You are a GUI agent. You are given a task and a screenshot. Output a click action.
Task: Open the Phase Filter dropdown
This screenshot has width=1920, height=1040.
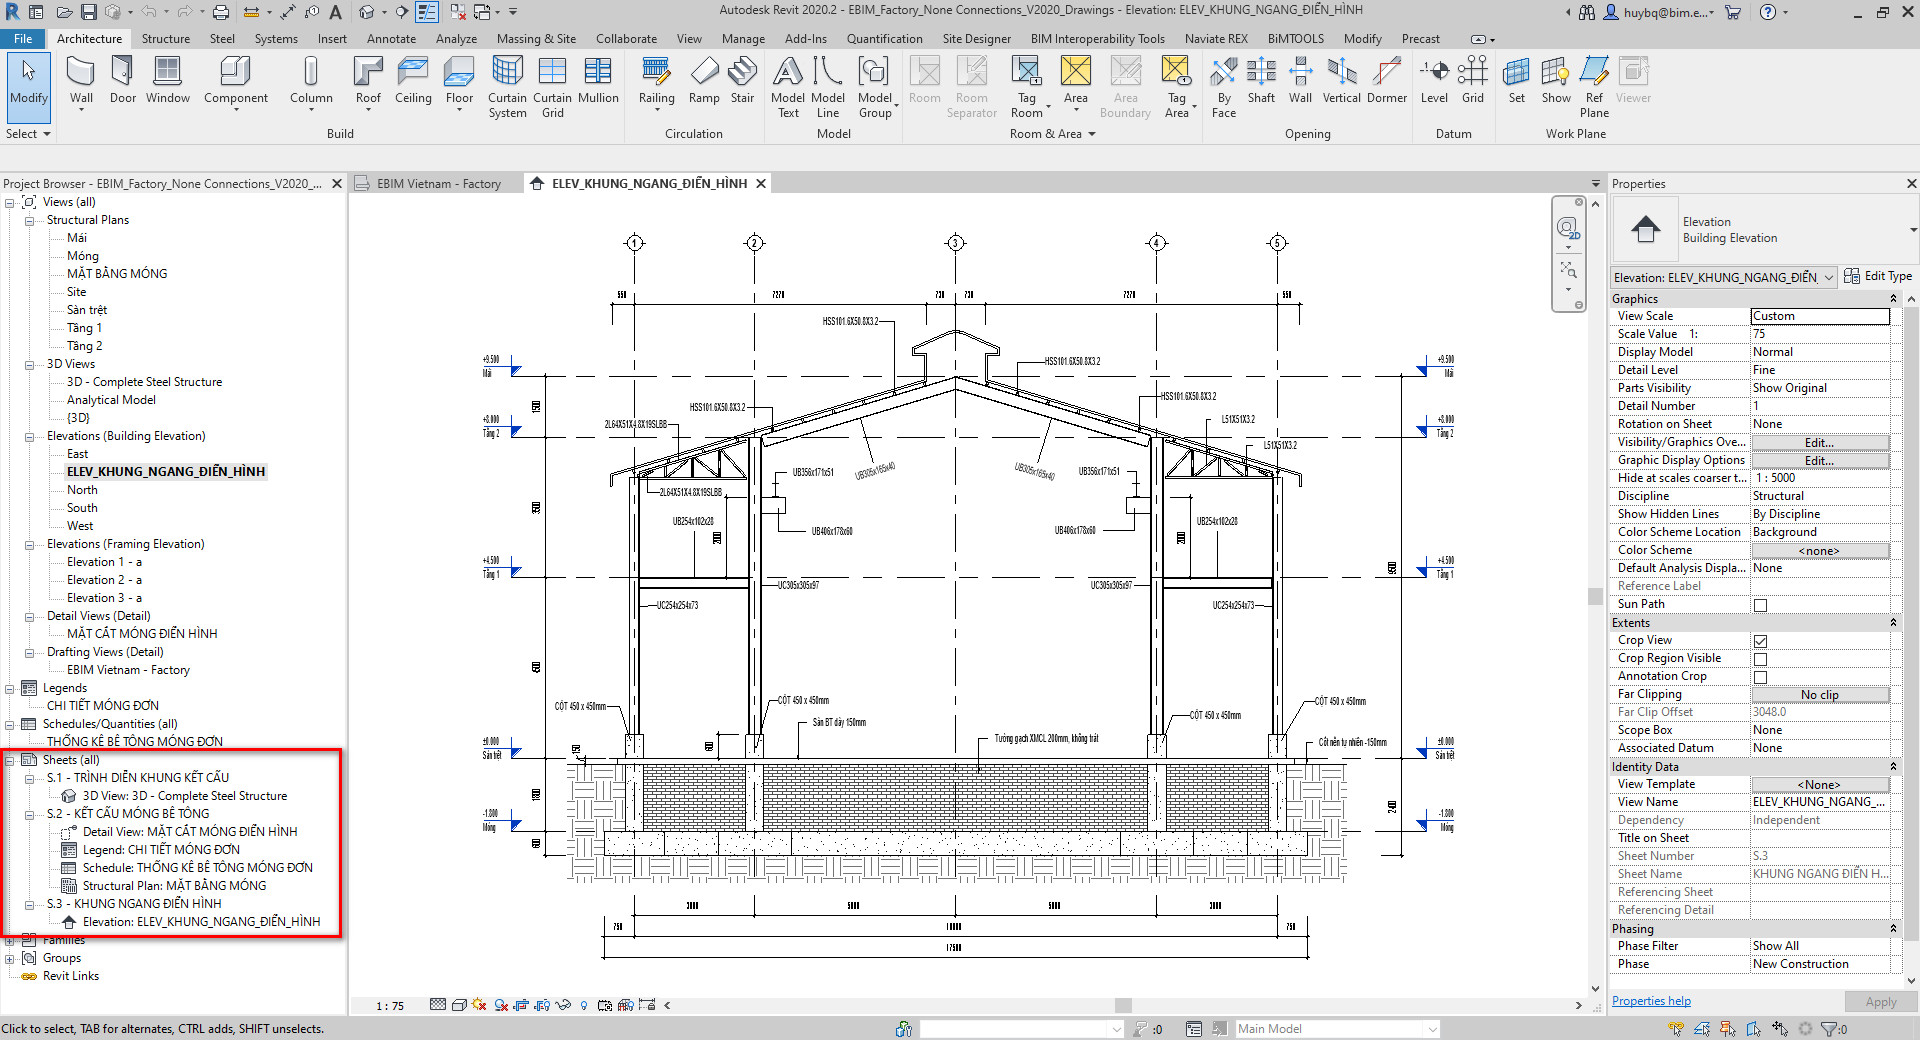[1819, 945]
